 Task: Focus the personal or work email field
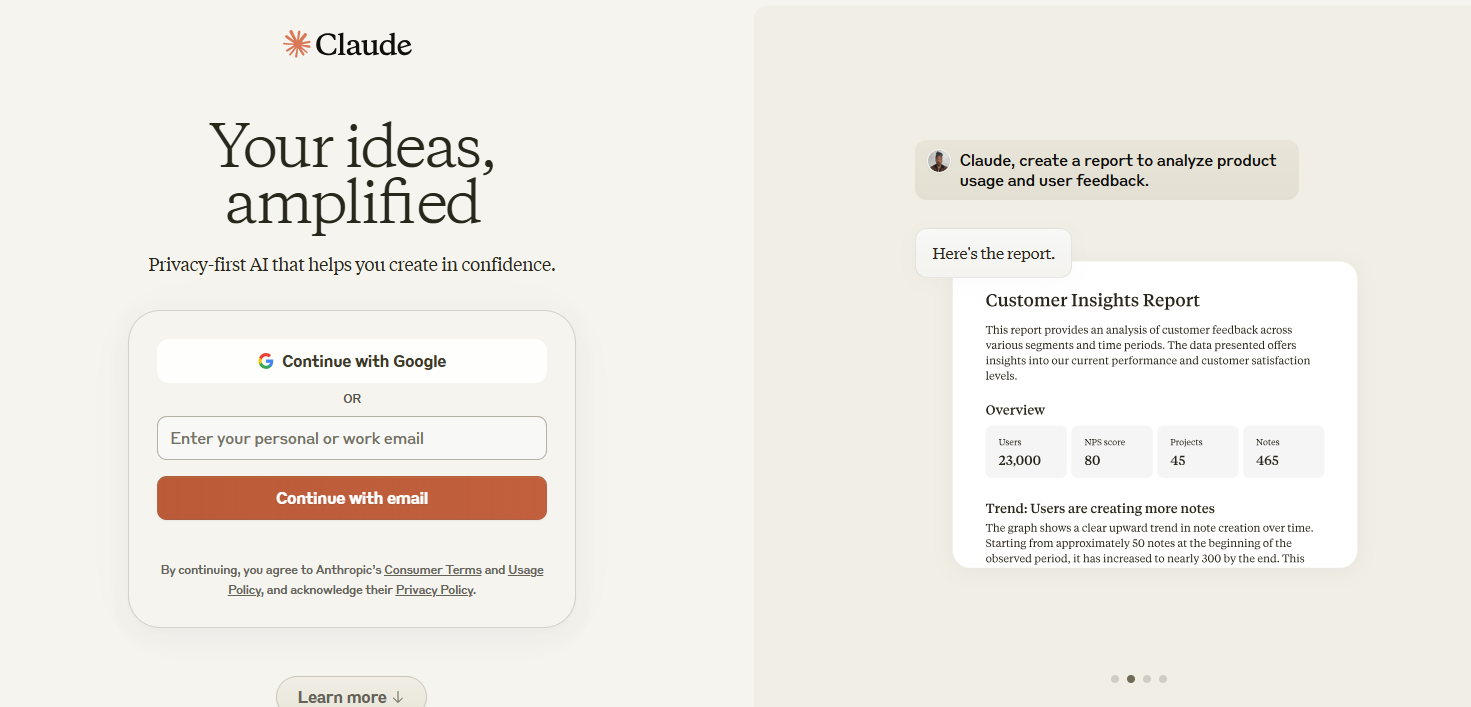[x=352, y=438]
